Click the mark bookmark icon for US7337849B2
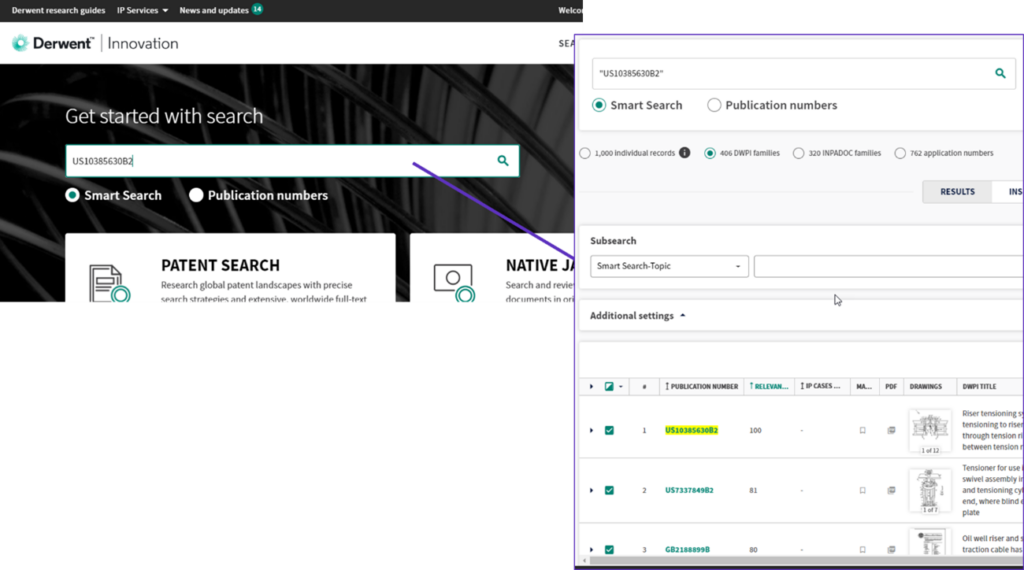The width and height of the screenshot is (1024, 570). coord(863,490)
